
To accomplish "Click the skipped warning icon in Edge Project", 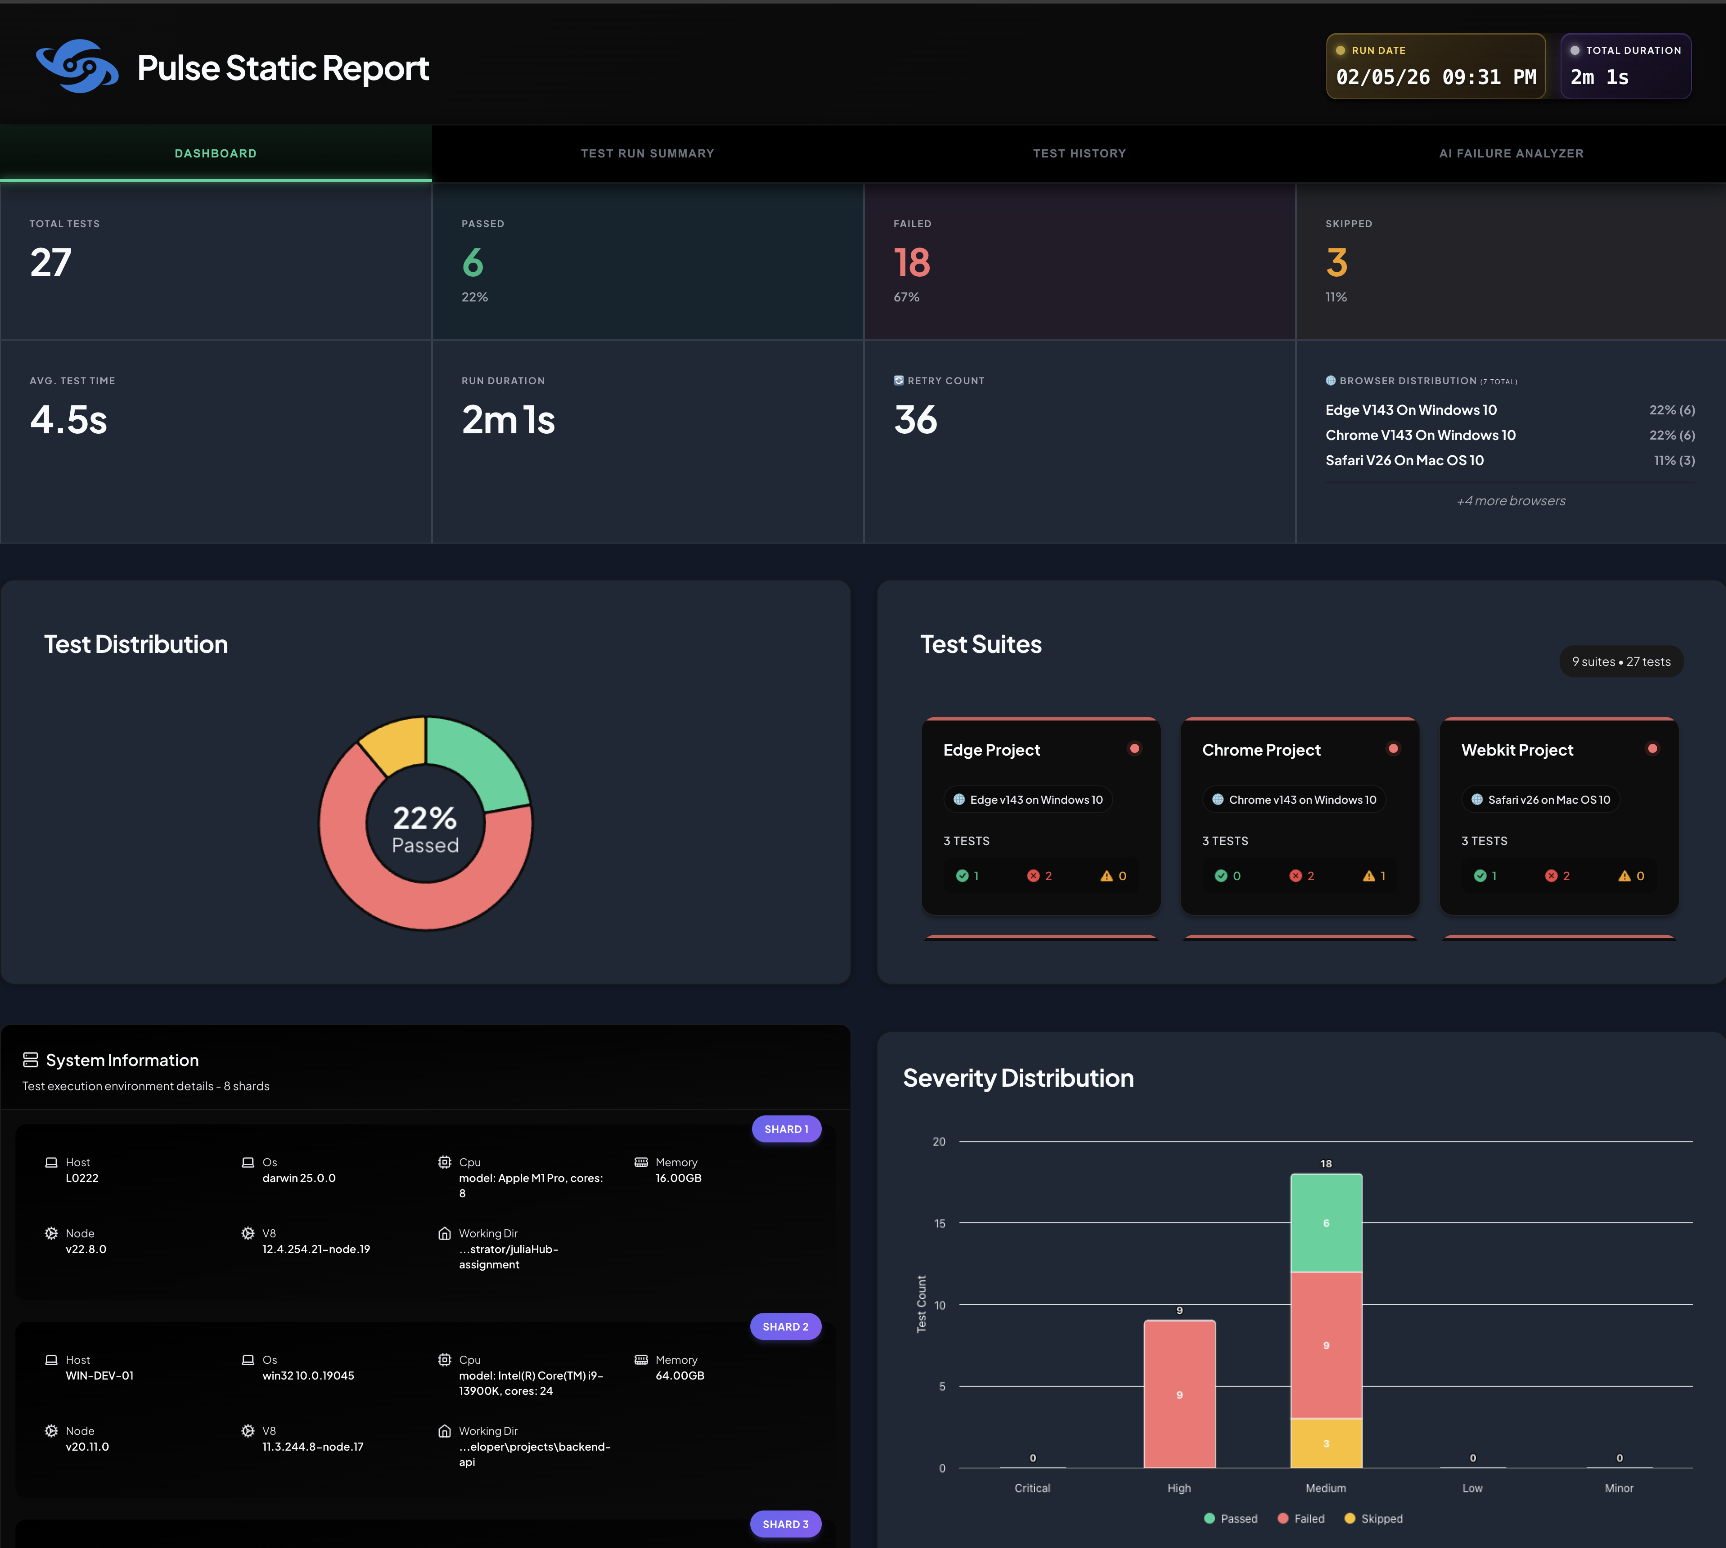I will tap(1106, 876).
